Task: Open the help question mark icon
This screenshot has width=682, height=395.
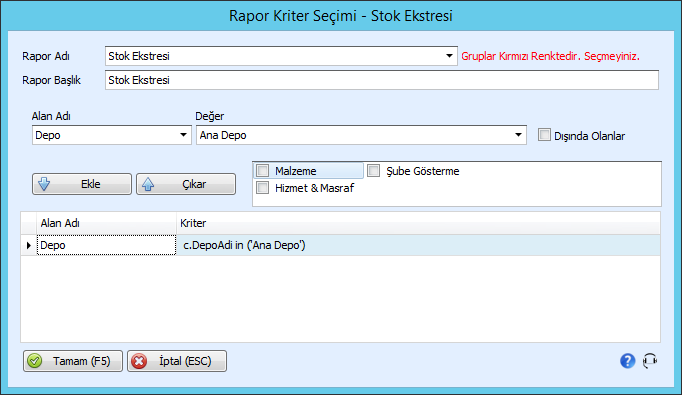Action: pyautogui.click(x=627, y=361)
